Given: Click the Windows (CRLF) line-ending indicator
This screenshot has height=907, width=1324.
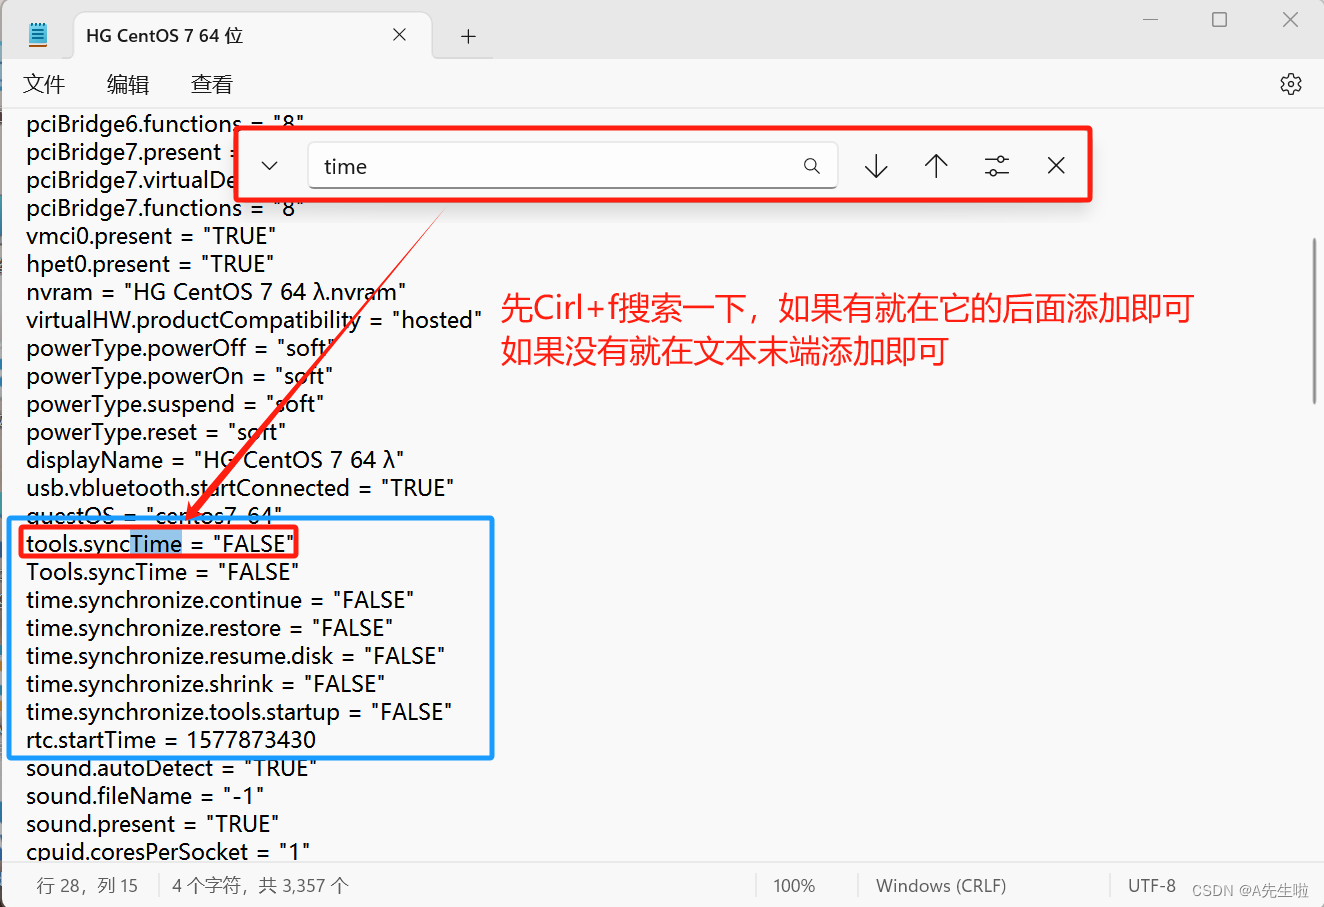Looking at the screenshot, I should point(940,885).
